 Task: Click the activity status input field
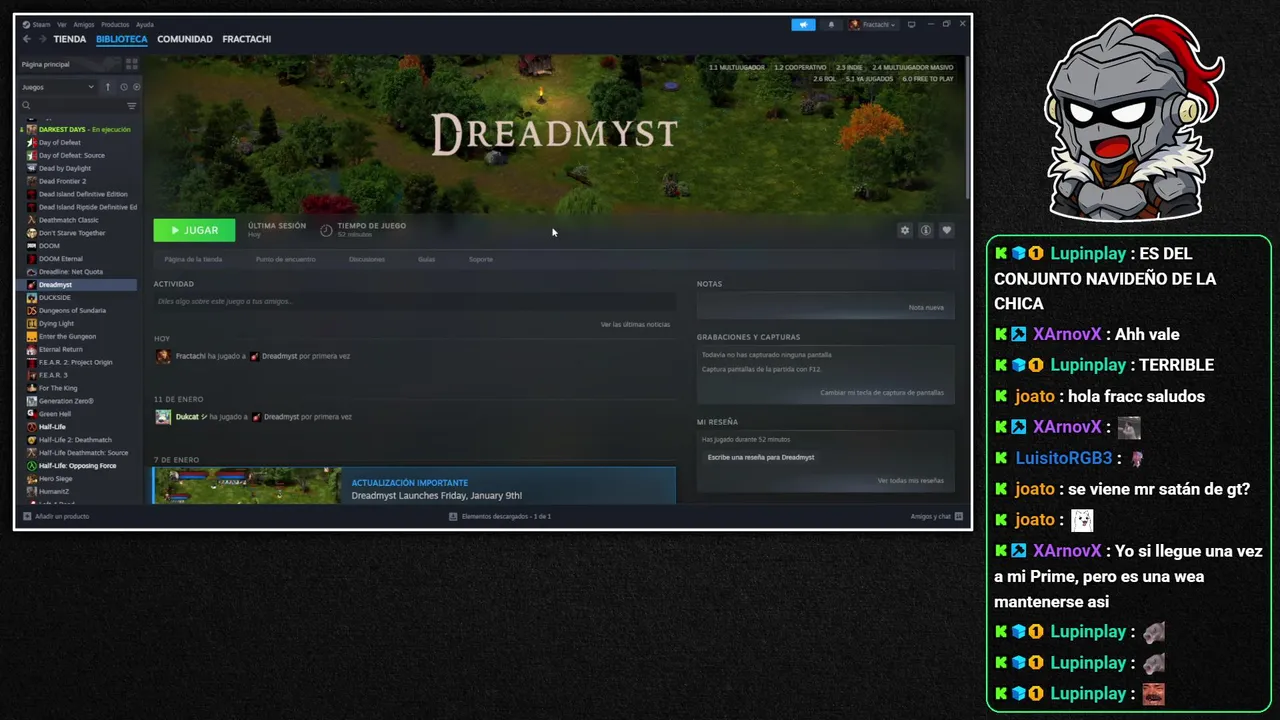click(x=414, y=301)
